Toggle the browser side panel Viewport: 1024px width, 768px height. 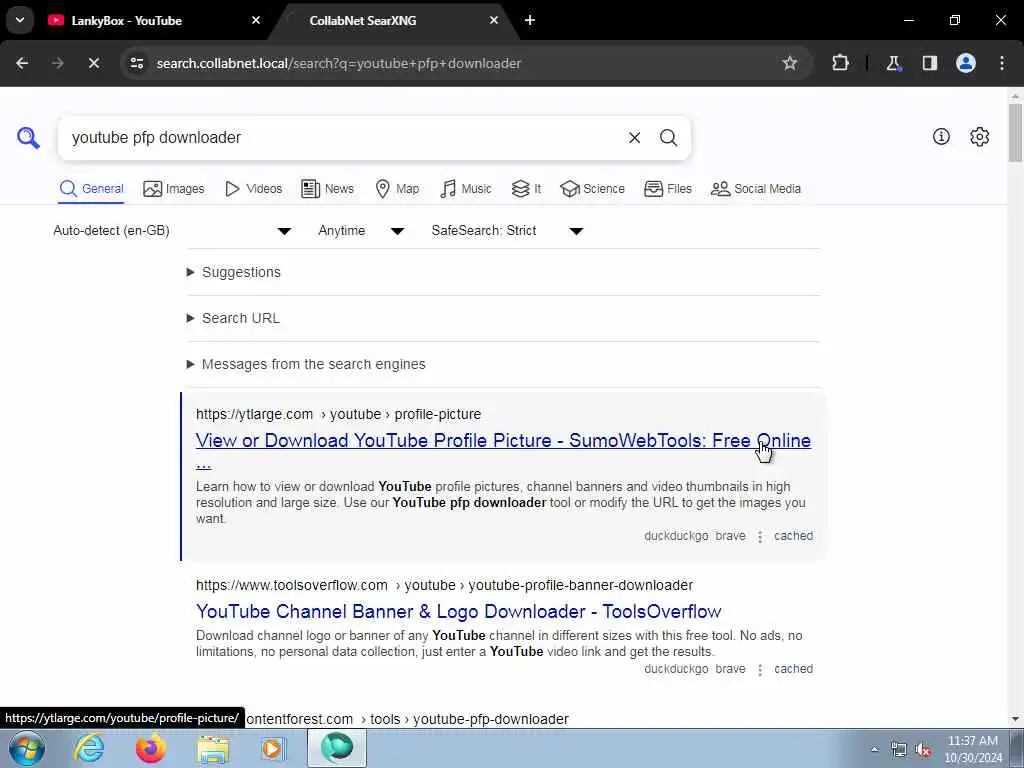point(930,63)
